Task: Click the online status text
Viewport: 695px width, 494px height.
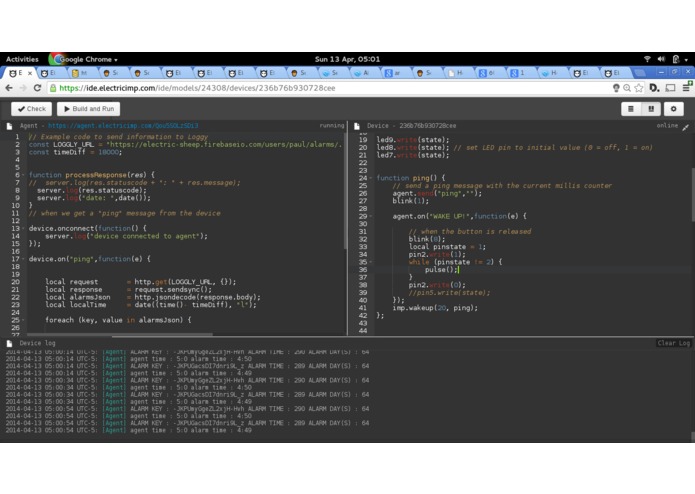Action: [667, 126]
